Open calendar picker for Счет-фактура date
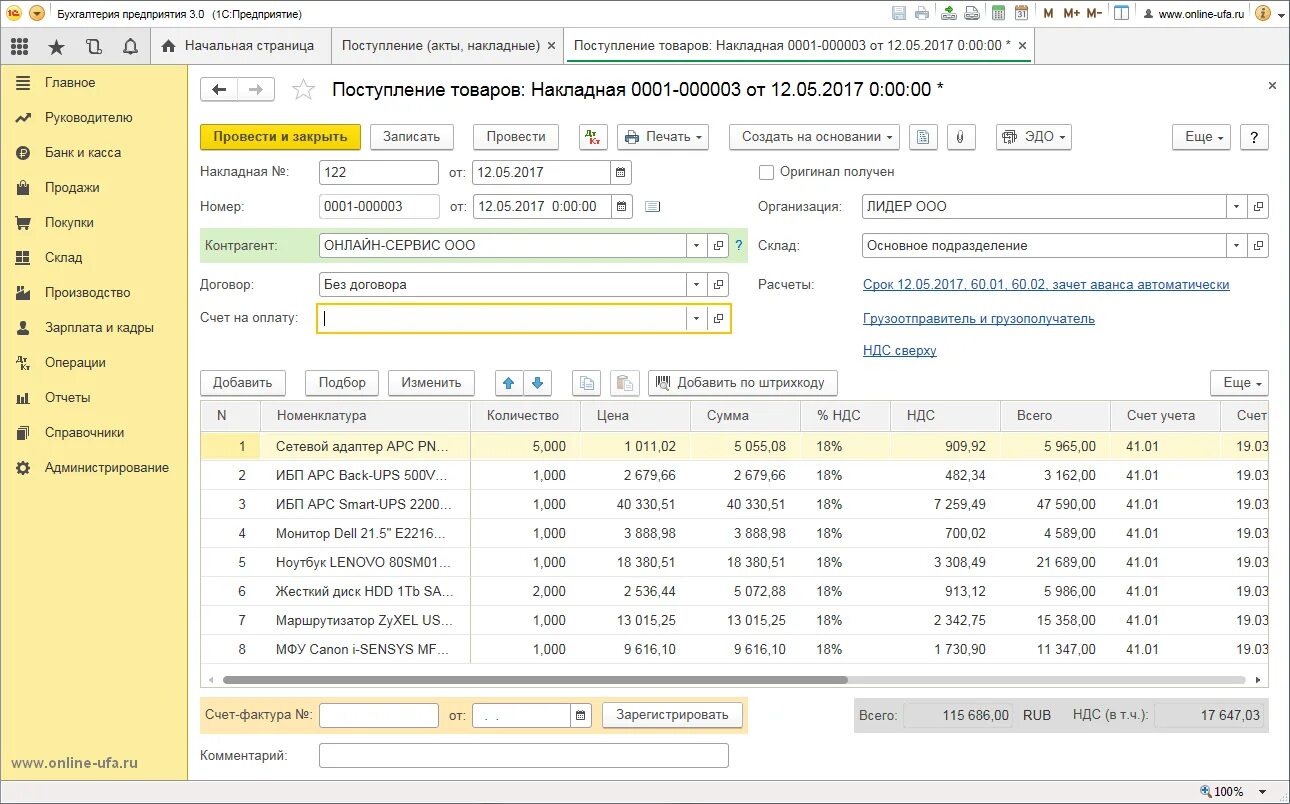1290x804 pixels. [581, 715]
